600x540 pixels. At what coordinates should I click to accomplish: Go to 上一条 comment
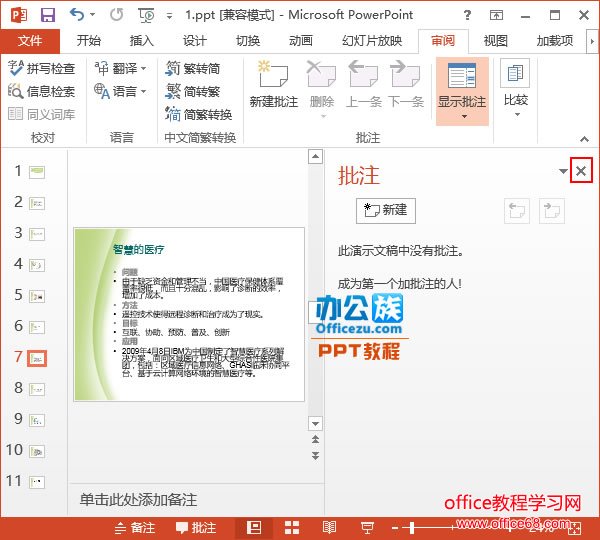tap(364, 85)
